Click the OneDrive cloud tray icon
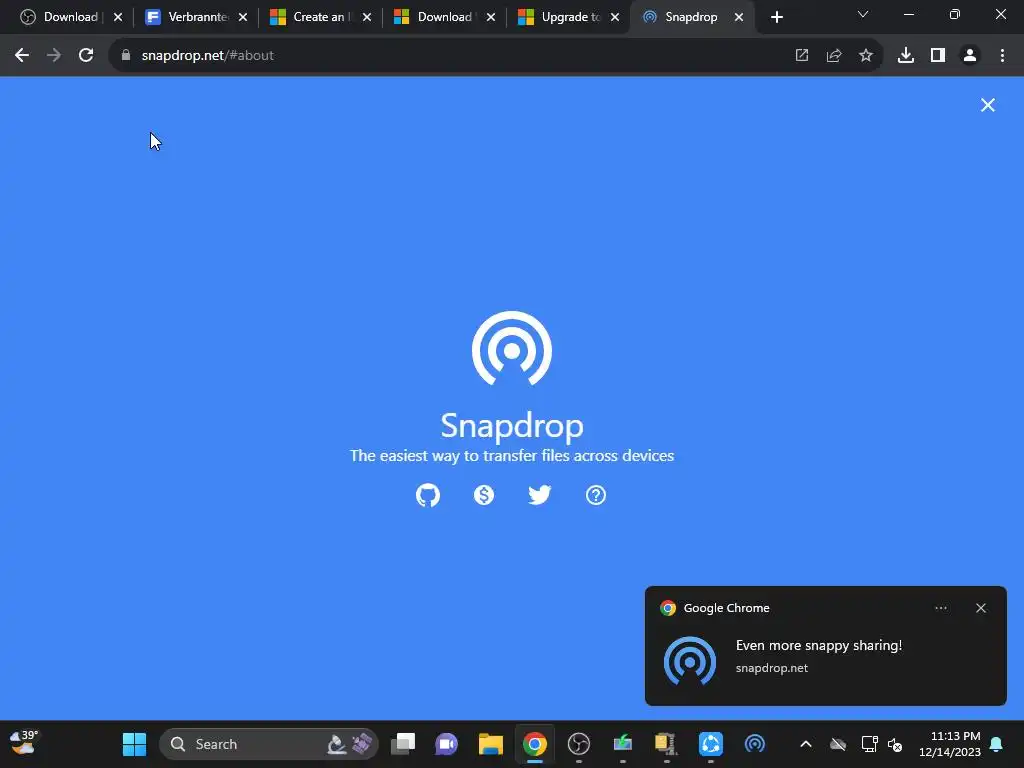Image resolution: width=1024 pixels, height=768 pixels. click(838, 744)
